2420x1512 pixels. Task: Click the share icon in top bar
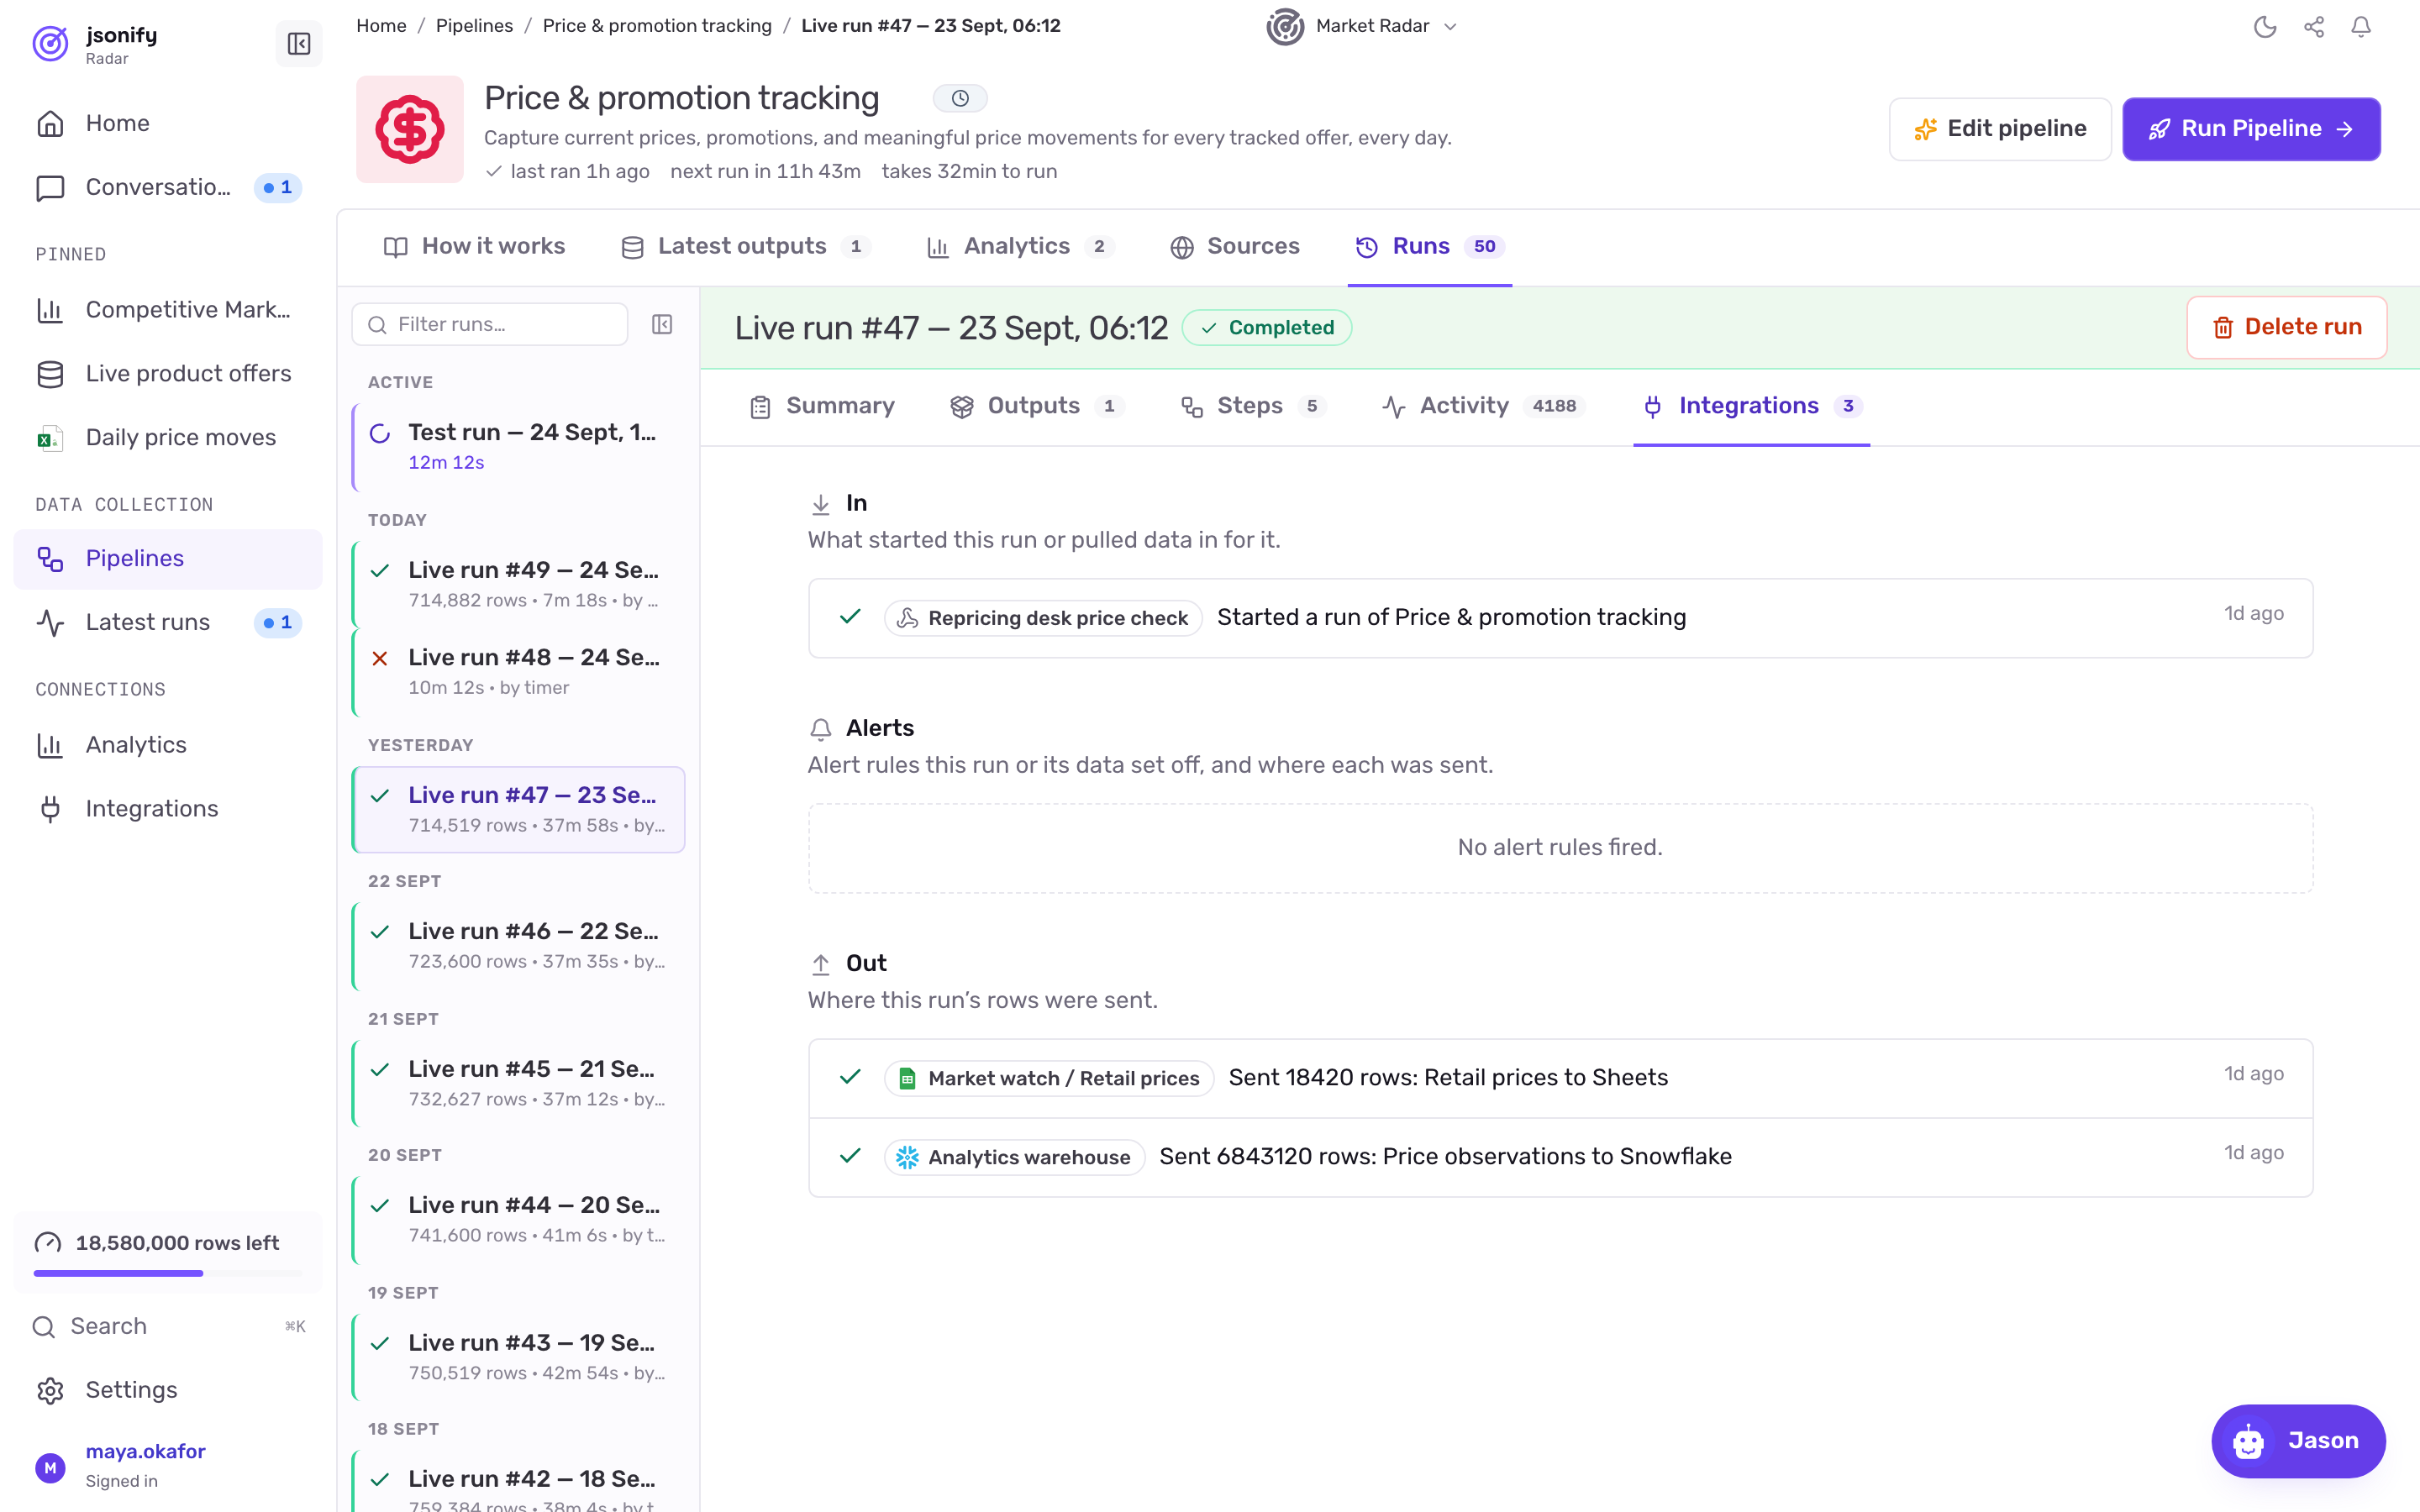tap(2313, 27)
